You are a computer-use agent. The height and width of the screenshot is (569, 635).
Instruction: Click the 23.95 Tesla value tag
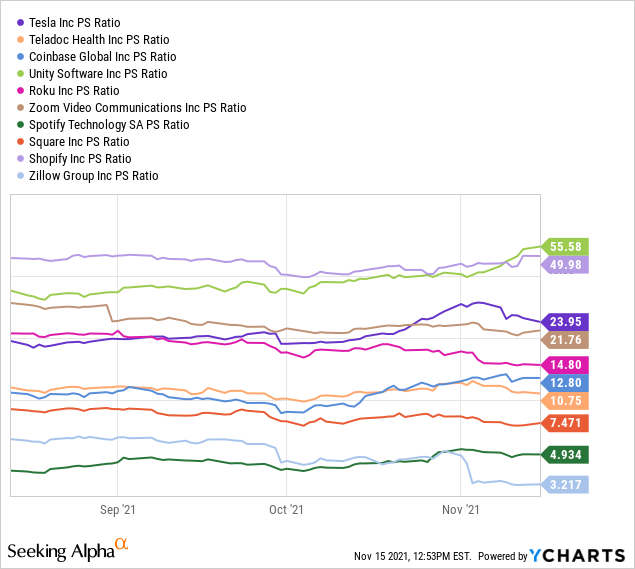[565, 322]
